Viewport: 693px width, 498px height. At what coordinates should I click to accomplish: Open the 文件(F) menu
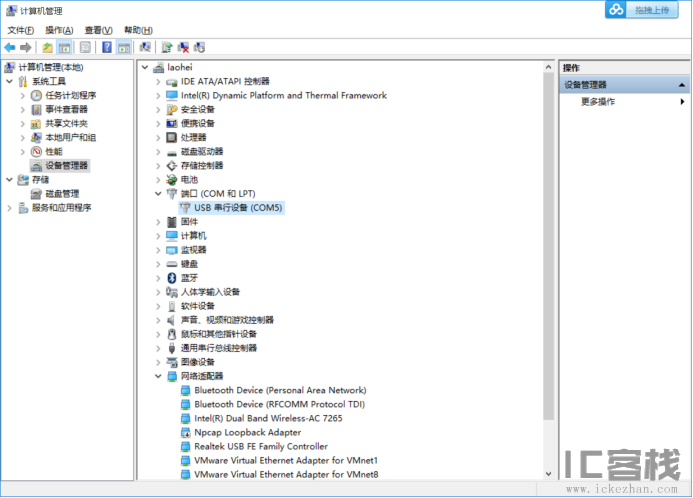point(21,30)
